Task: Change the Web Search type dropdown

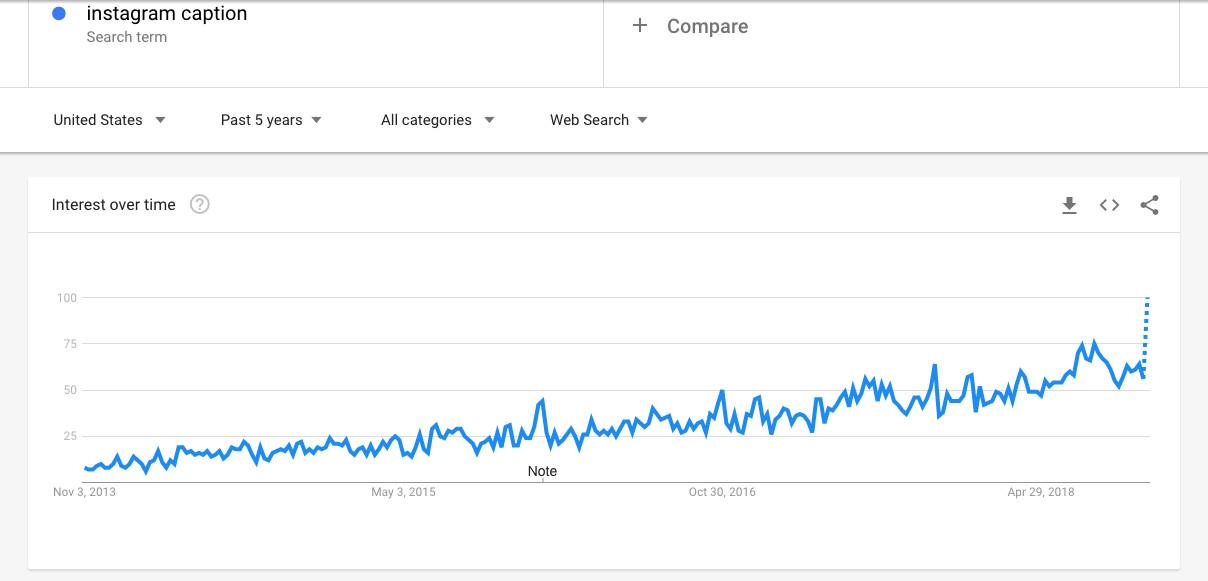Action: (x=599, y=120)
